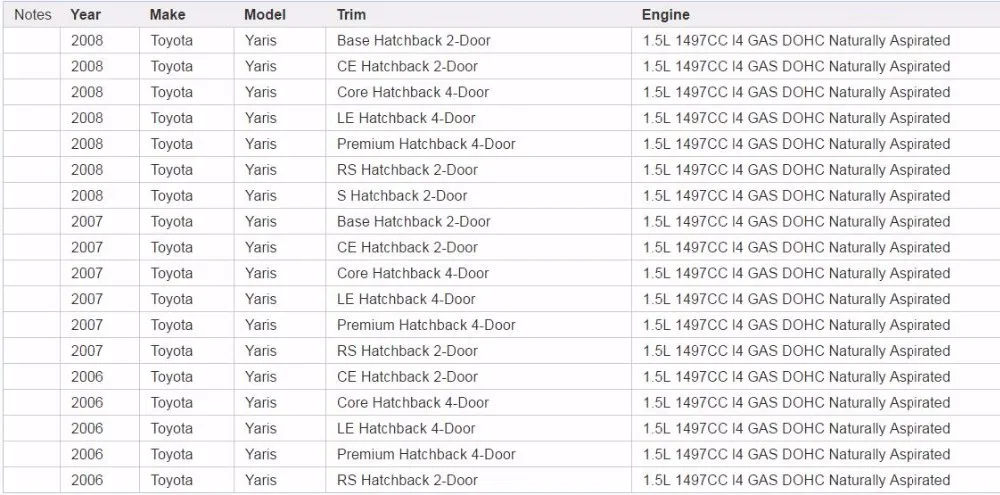Screen dimensions: 1000x495
Task: Select the S Hatchback 2-Door trim cell
Action: [x=478, y=196]
